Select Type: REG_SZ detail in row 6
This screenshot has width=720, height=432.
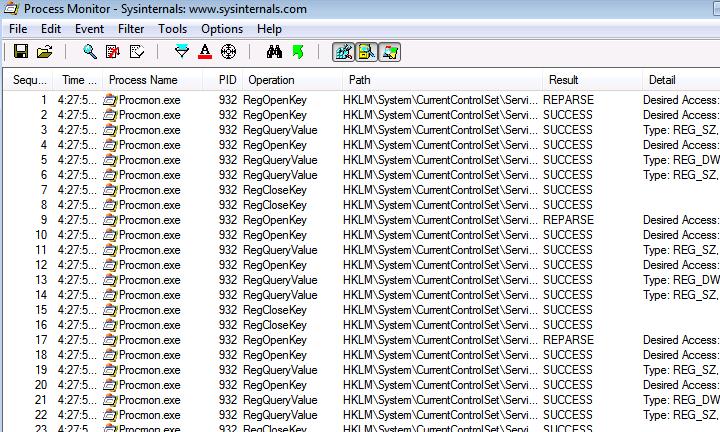[x=681, y=175]
